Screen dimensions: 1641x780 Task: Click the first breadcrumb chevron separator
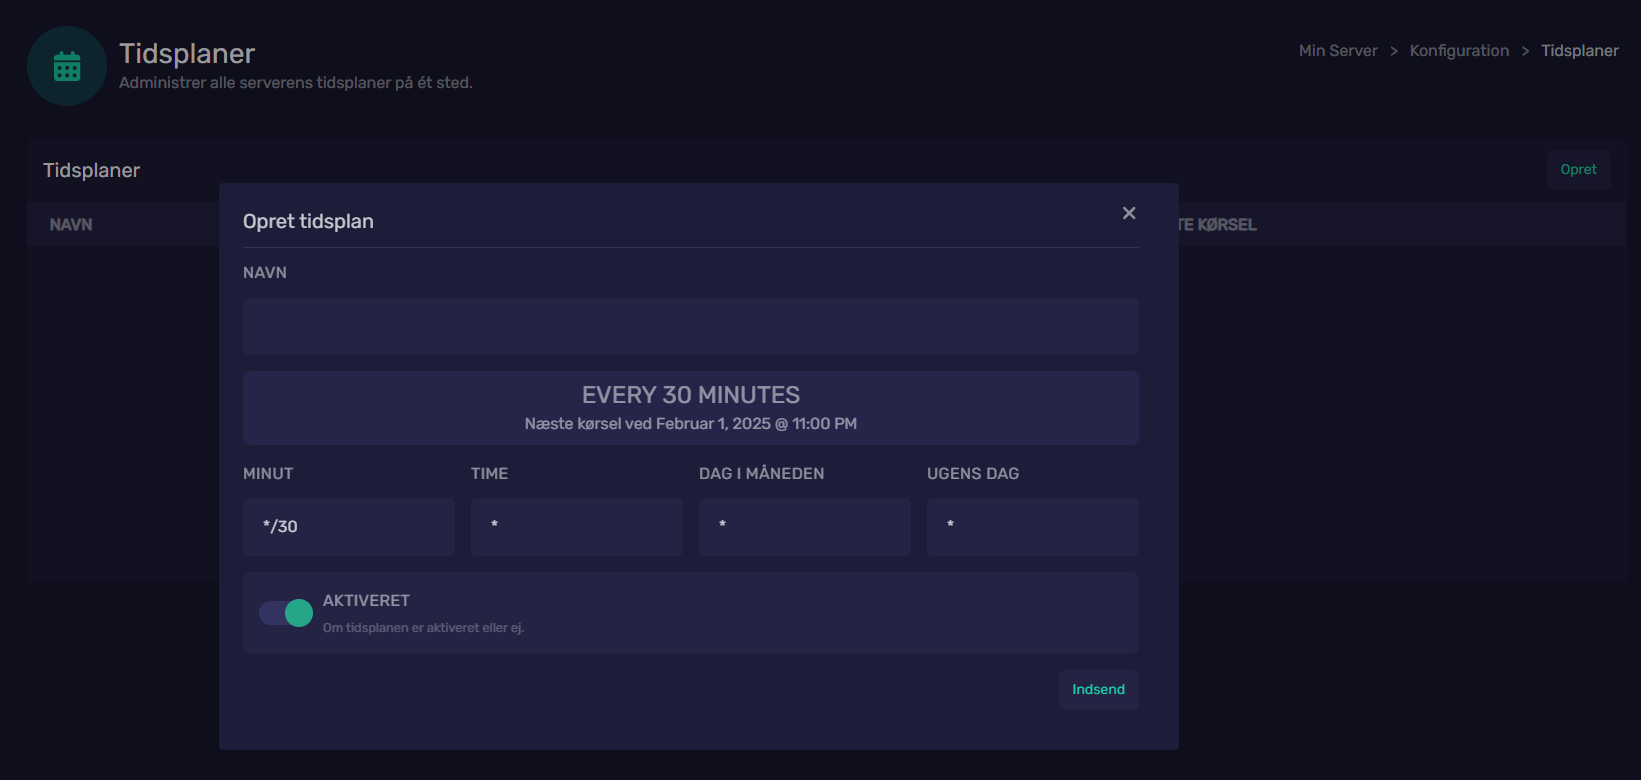(x=1394, y=51)
